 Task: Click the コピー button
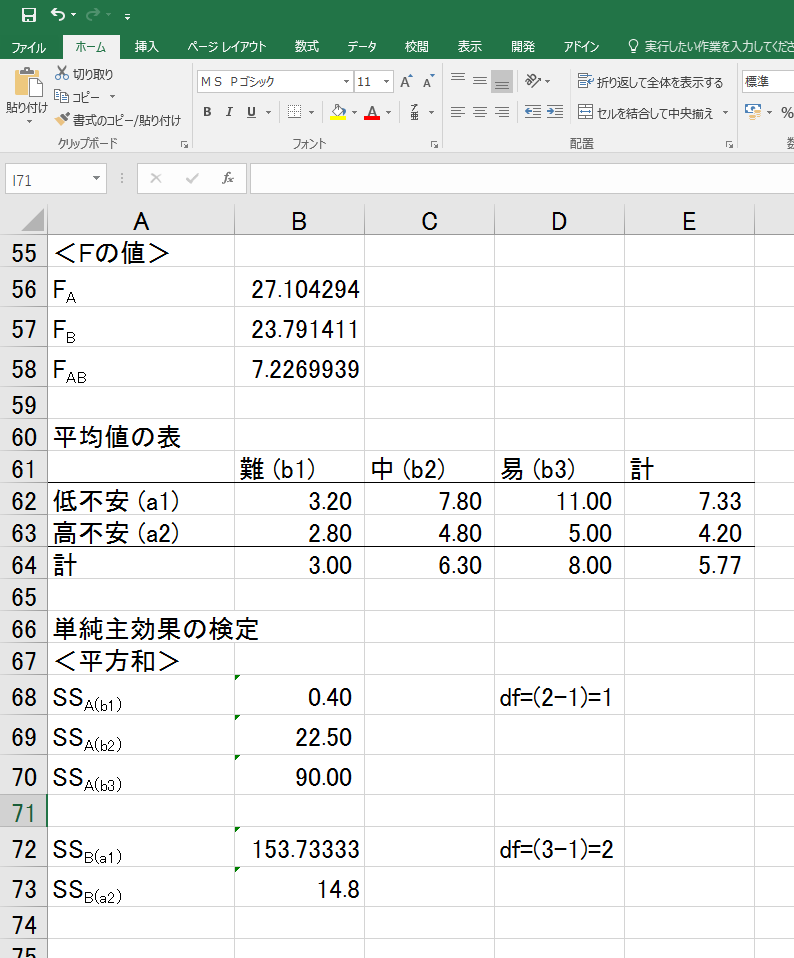[x=77, y=97]
